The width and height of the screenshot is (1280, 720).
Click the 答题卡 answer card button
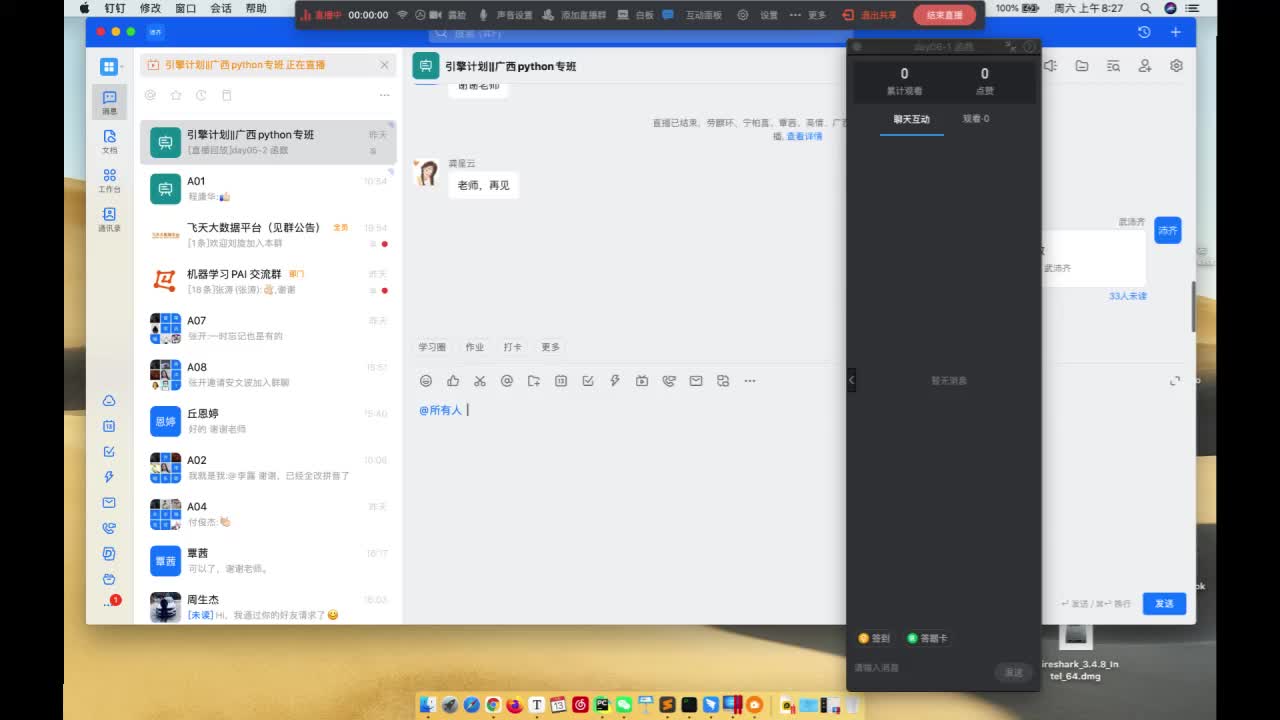click(x=927, y=638)
